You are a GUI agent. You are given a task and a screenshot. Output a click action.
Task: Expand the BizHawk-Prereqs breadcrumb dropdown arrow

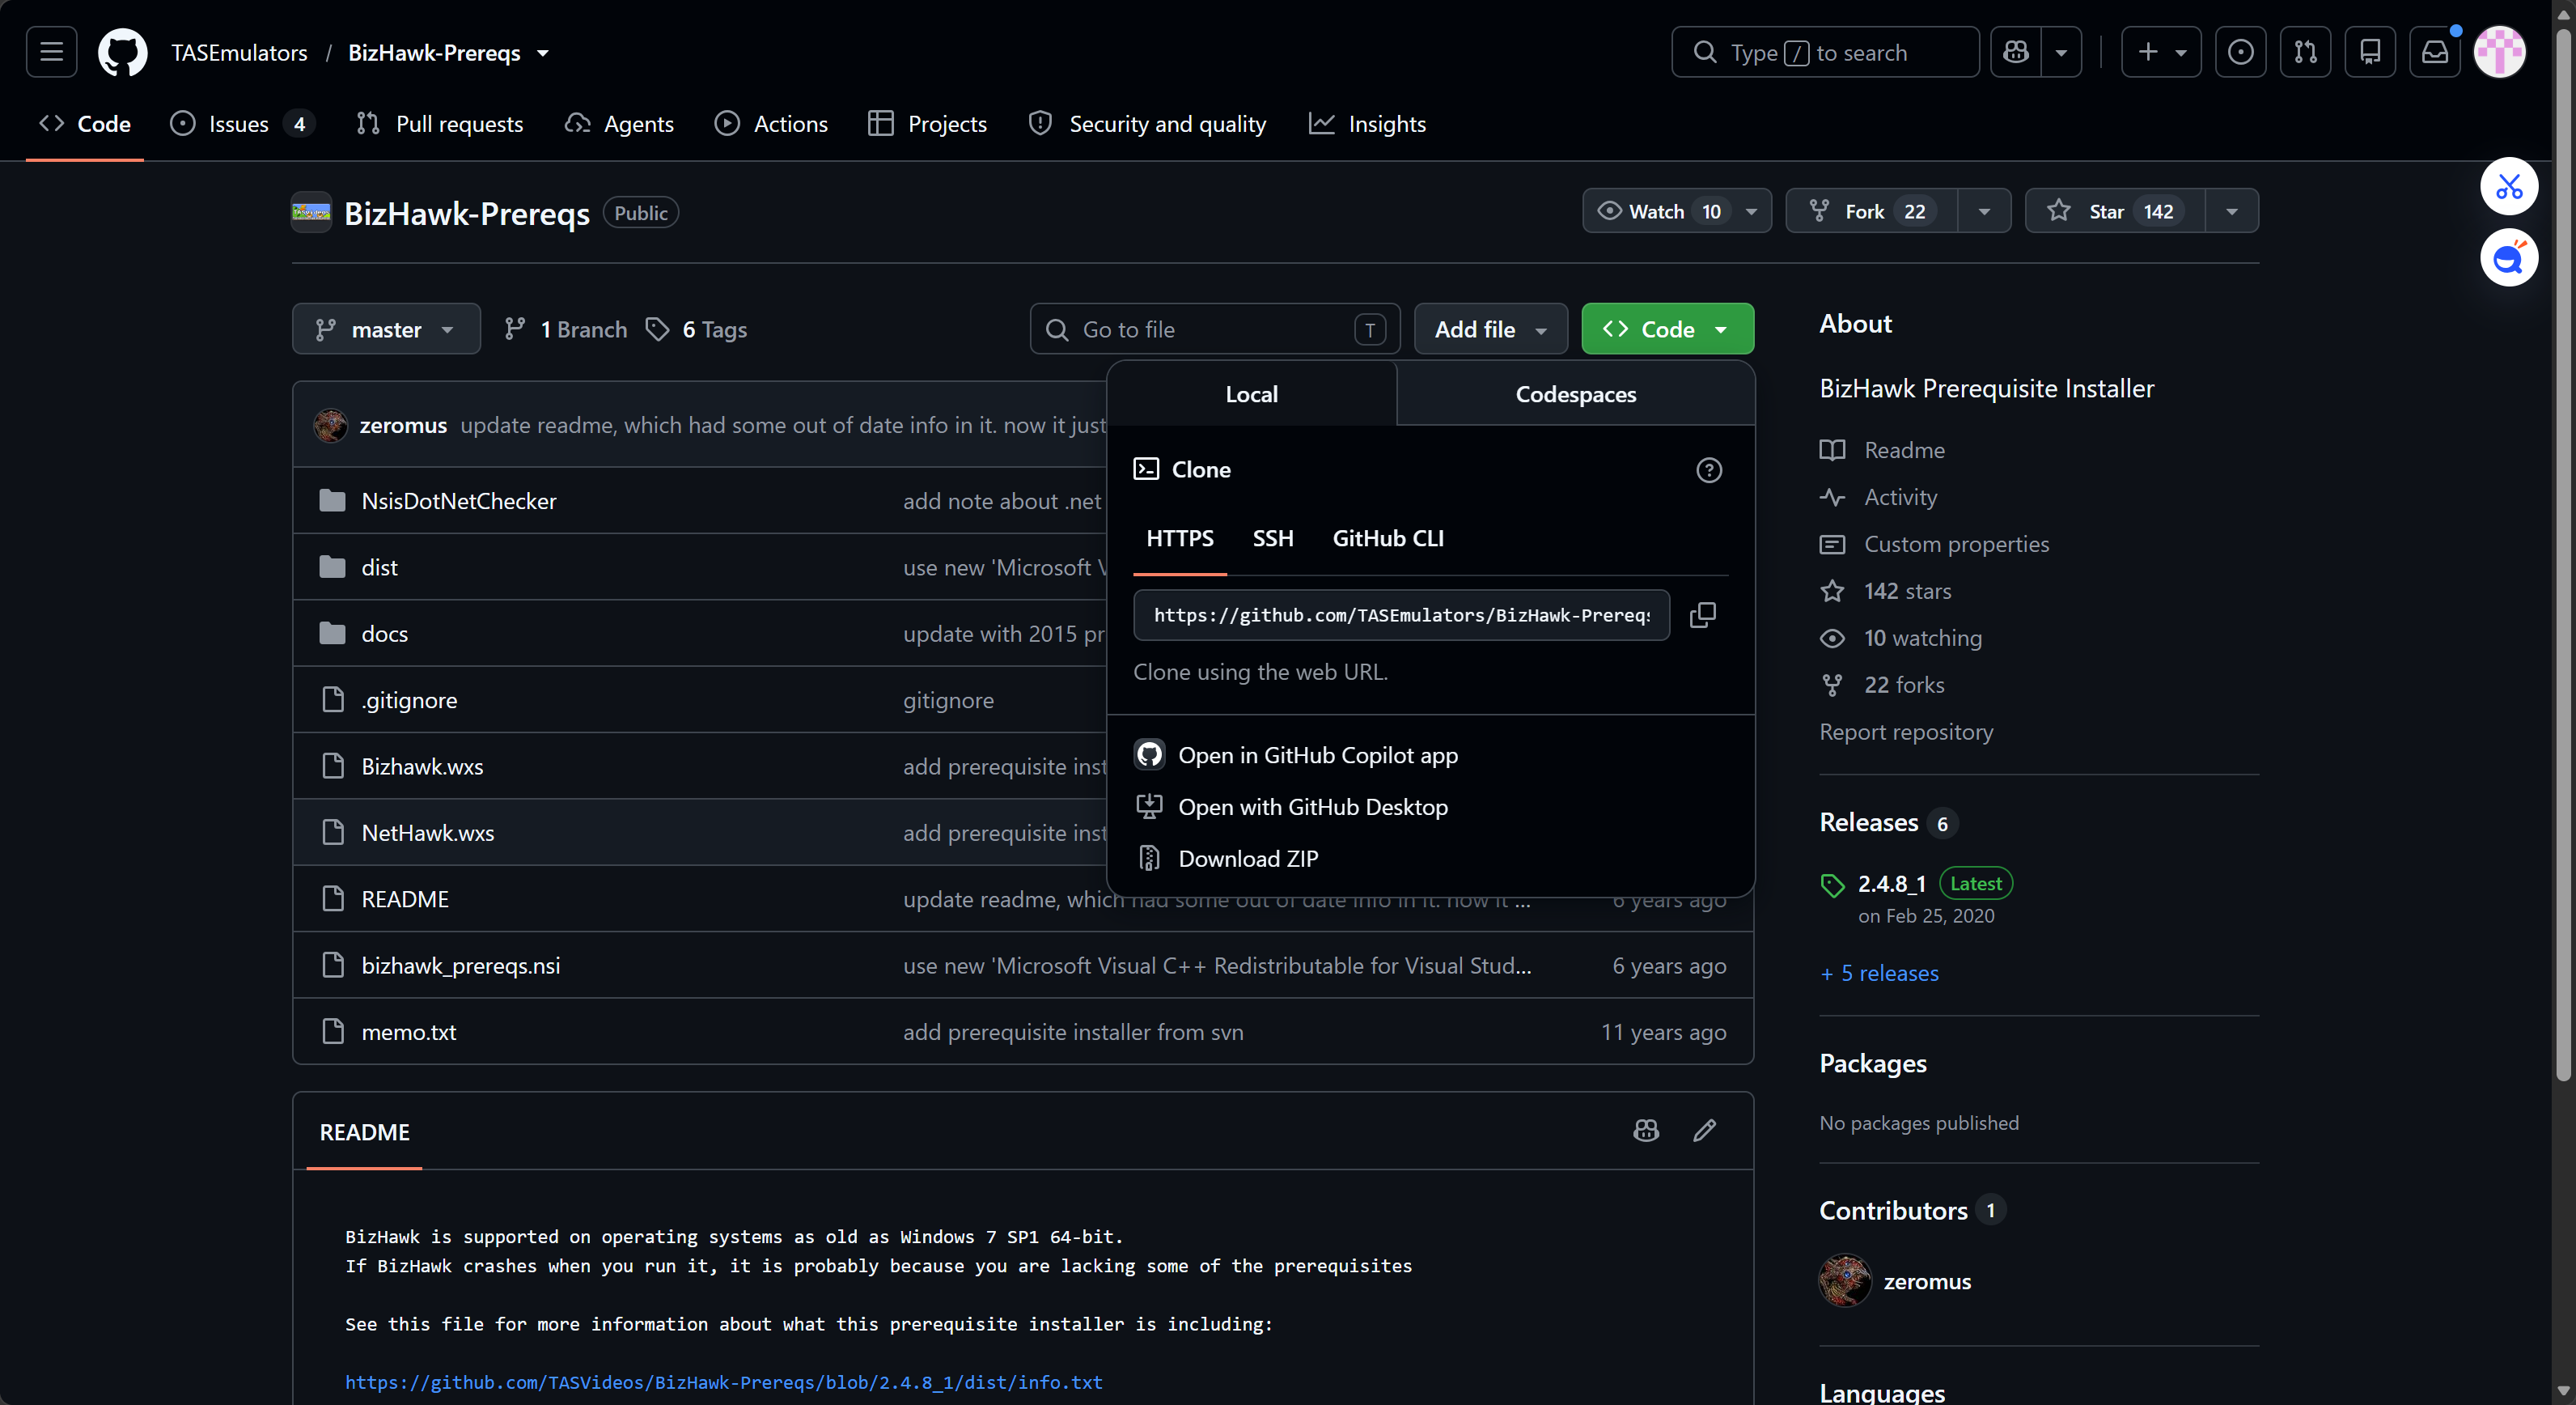pyautogui.click(x=543, y=53)
